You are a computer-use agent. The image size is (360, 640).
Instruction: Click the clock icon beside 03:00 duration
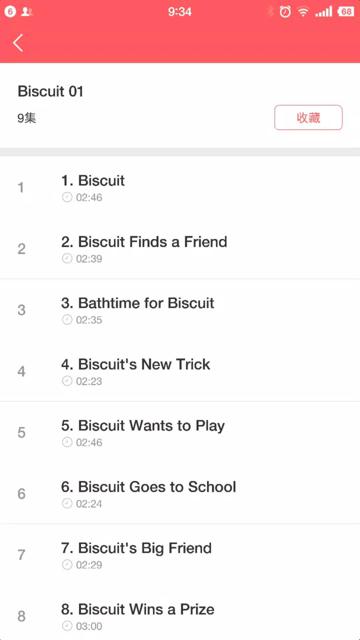(x=67, y=626)
